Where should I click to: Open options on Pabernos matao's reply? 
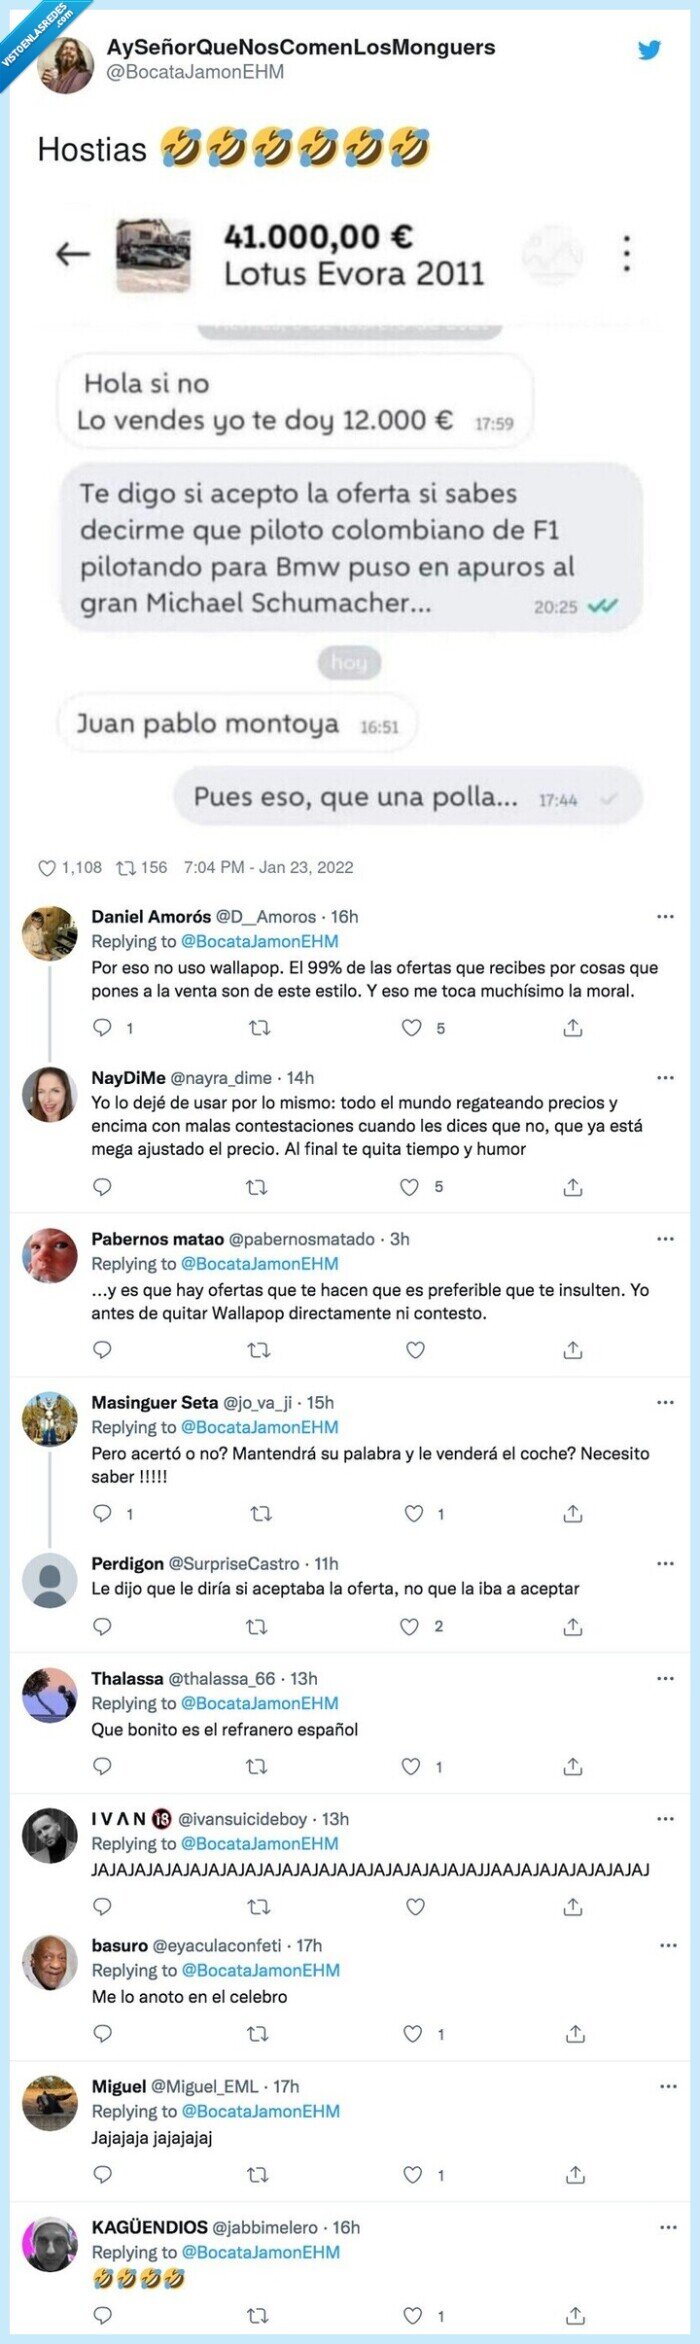click(x=665, y=1238)
